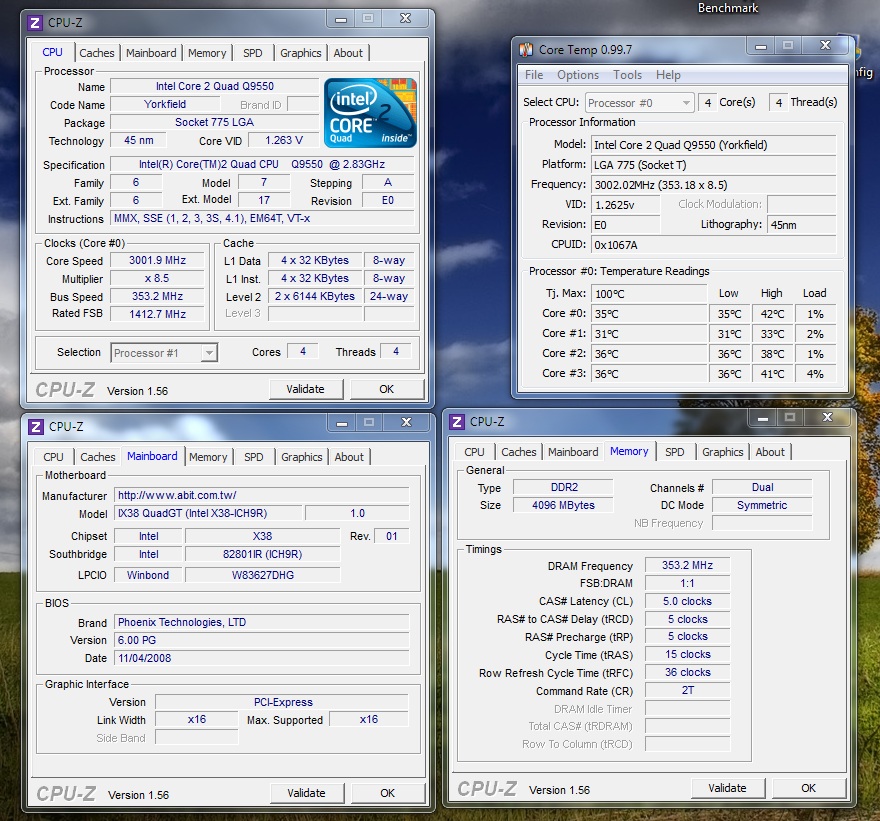The height and width of the screenshot is (821, 880).
Task: Click Core VID value 1.263 V
Action: pos(284,140)
